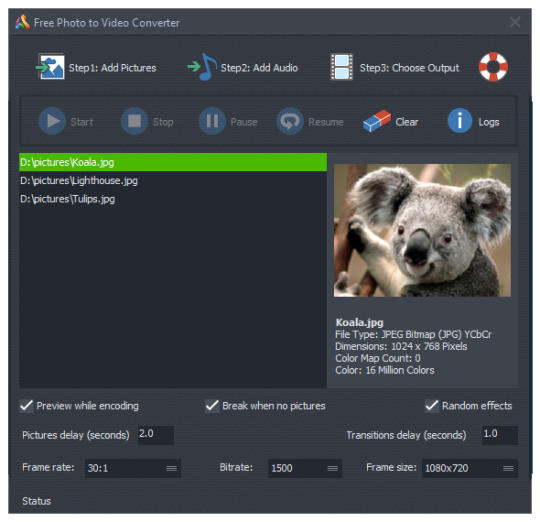Click the Color: 16 Million Colors text
This screenshot has height=522, width=540.
click(x=385, y=370)
